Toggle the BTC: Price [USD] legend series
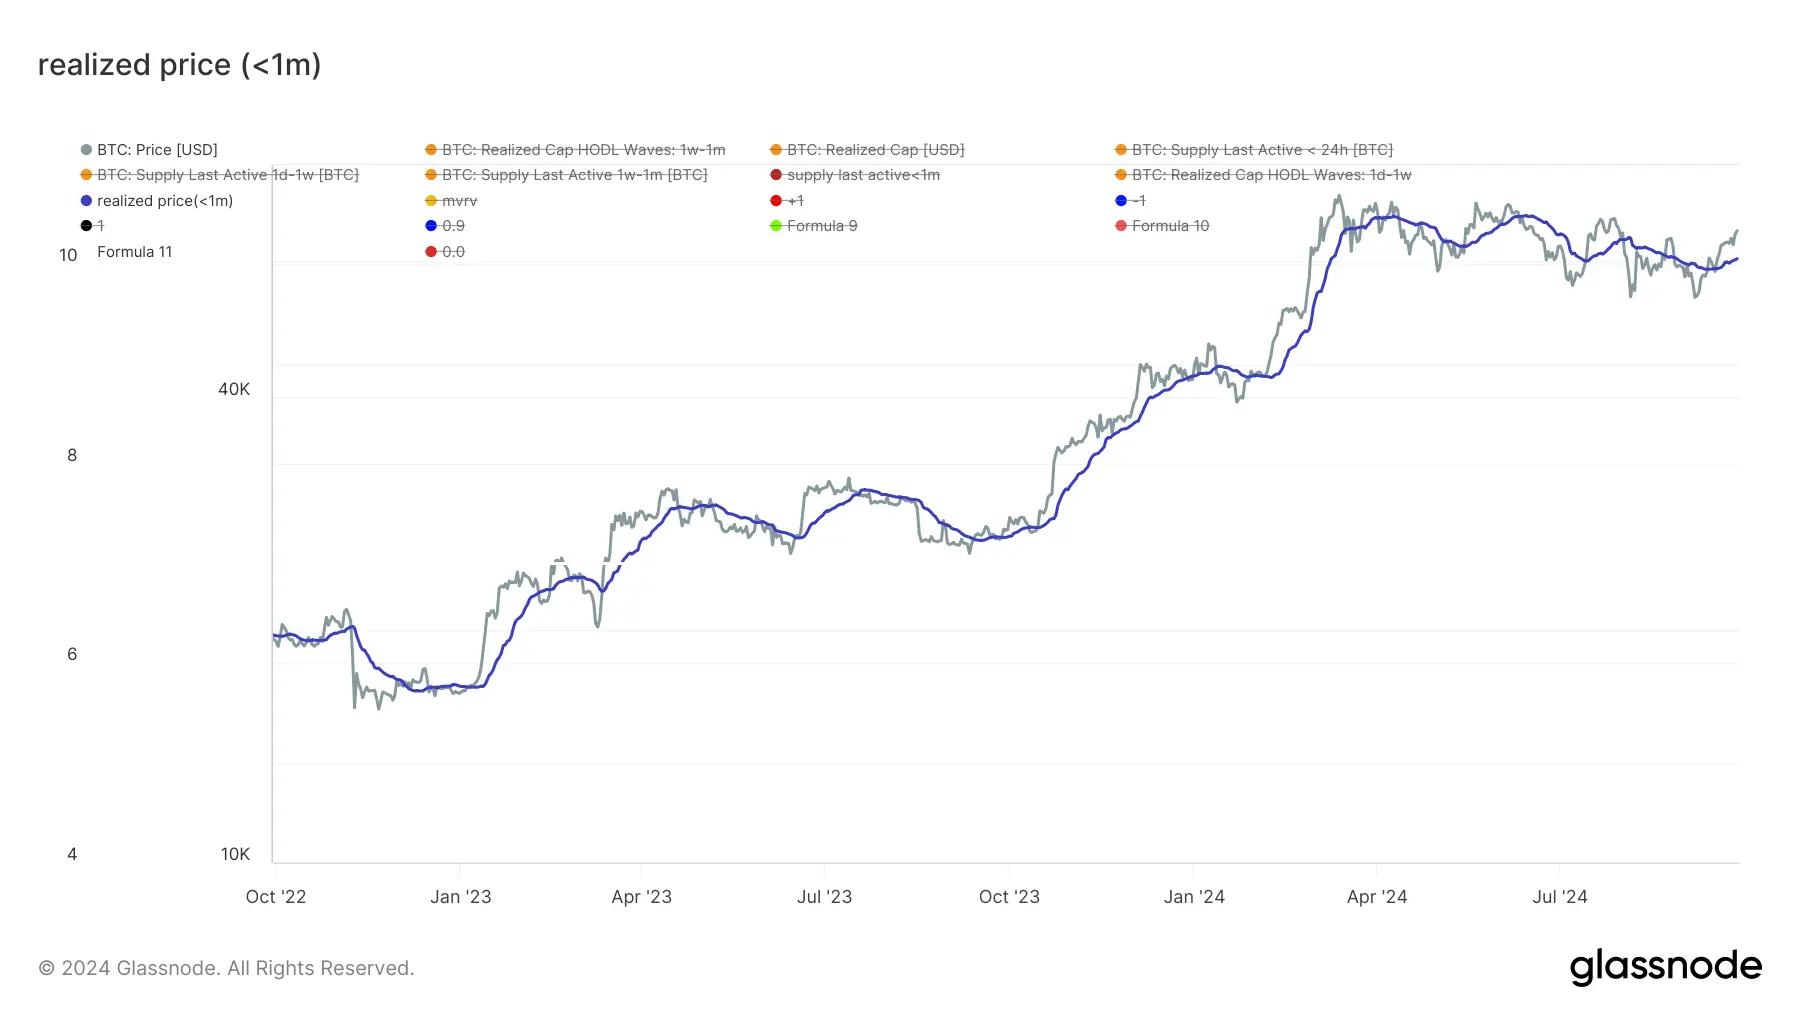The image size is (1800, 1013). click(x=149, y=150)
